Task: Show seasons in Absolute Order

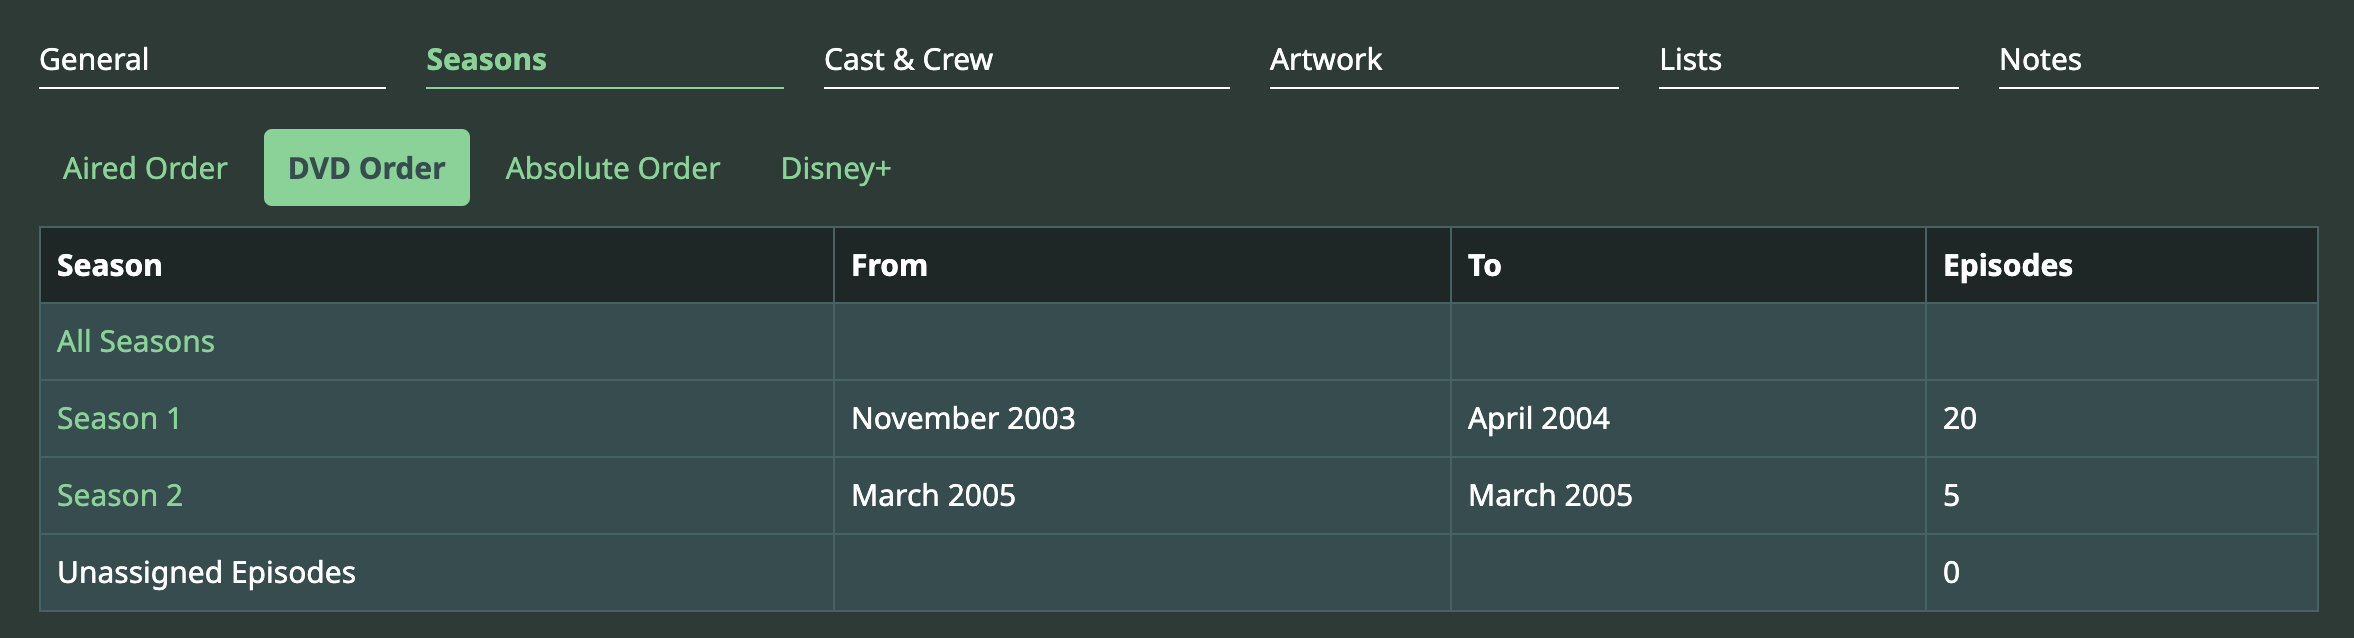Action: click(612, 168)
